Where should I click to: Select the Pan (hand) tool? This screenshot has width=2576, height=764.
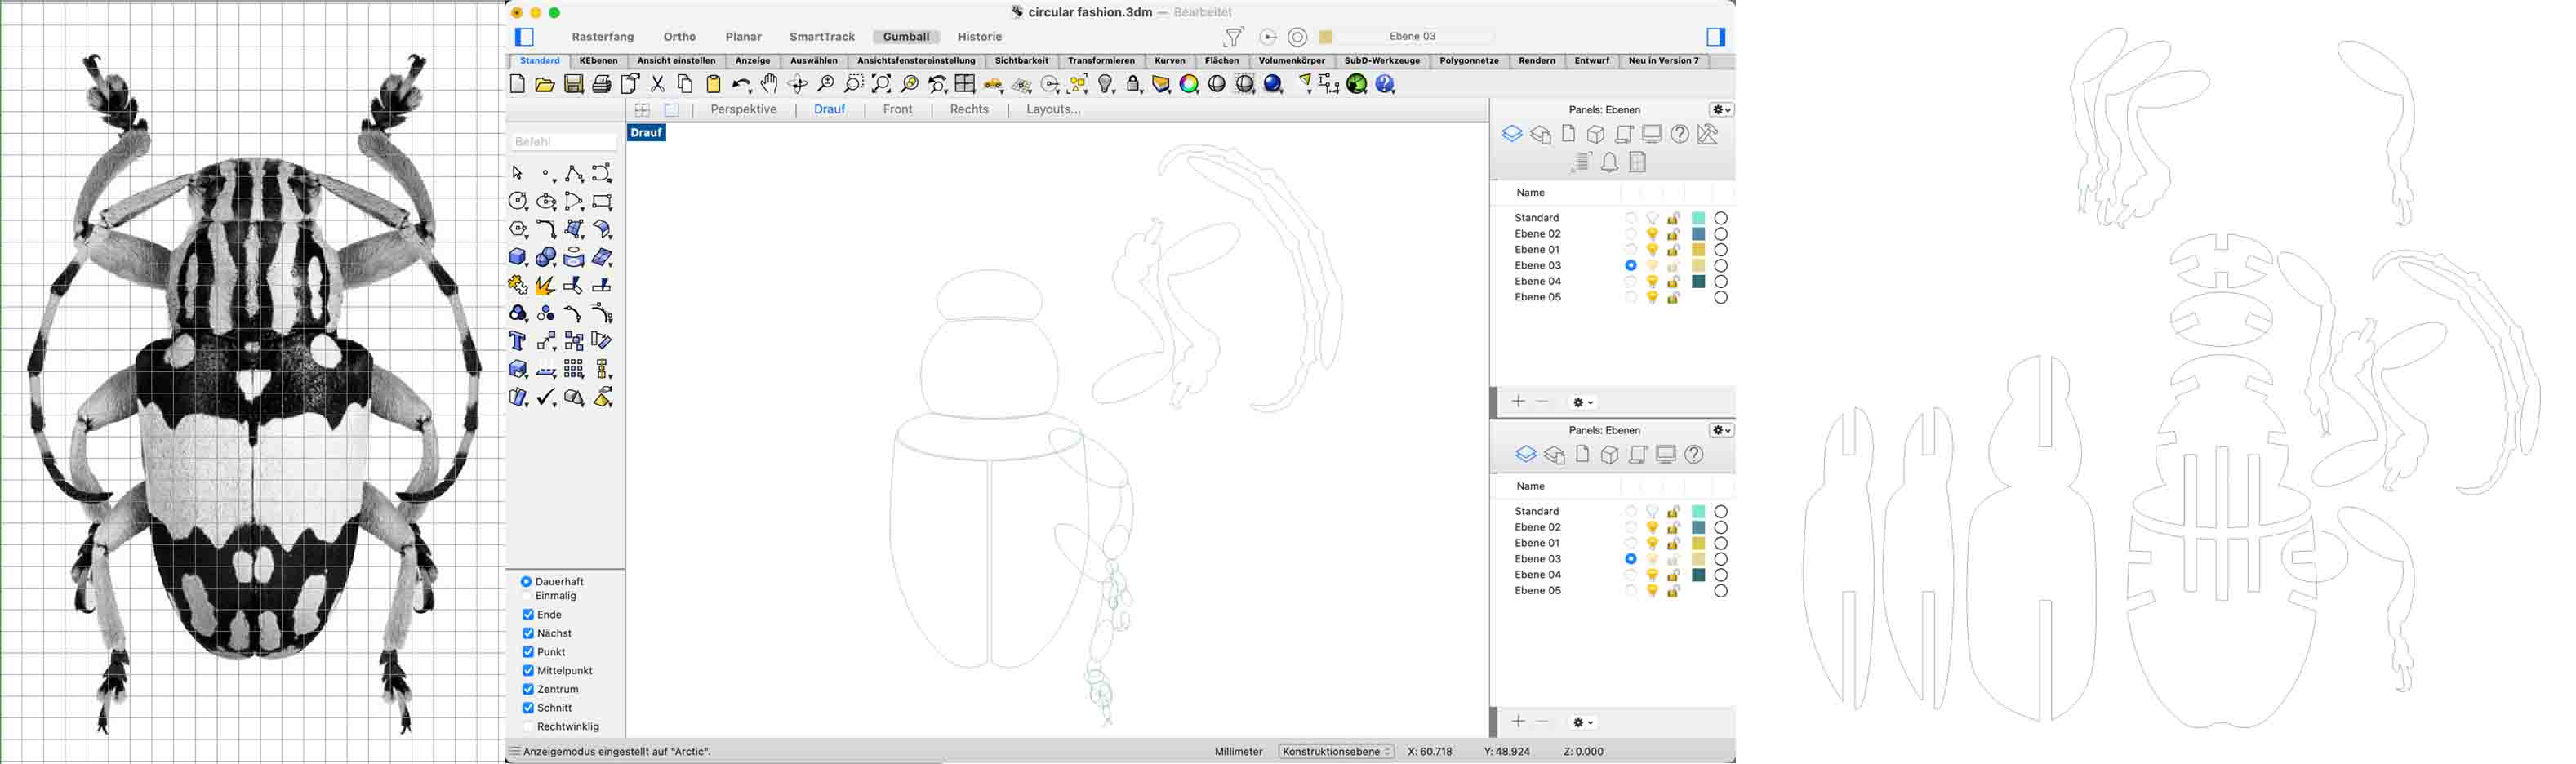(x=769, y=84)
